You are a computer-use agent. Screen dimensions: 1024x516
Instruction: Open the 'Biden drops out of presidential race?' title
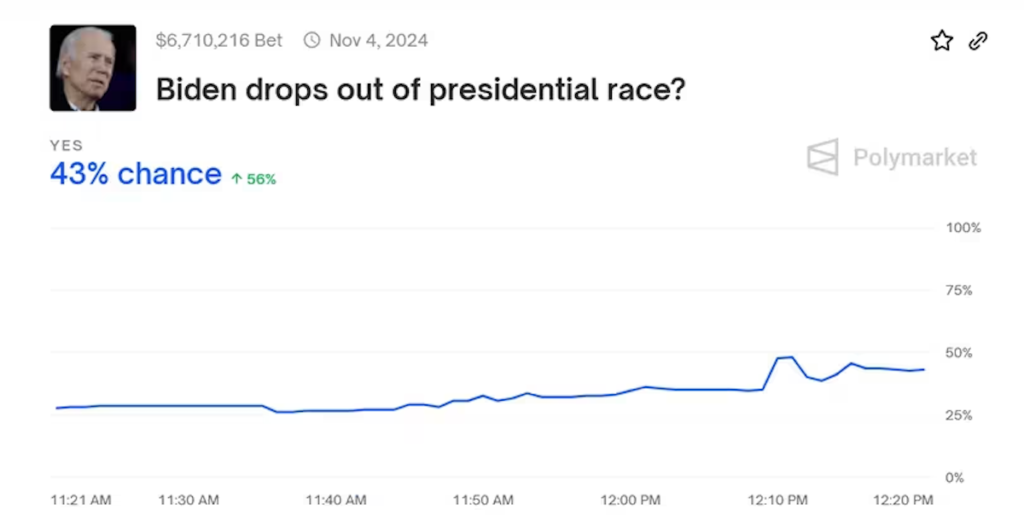click(420, 90)
